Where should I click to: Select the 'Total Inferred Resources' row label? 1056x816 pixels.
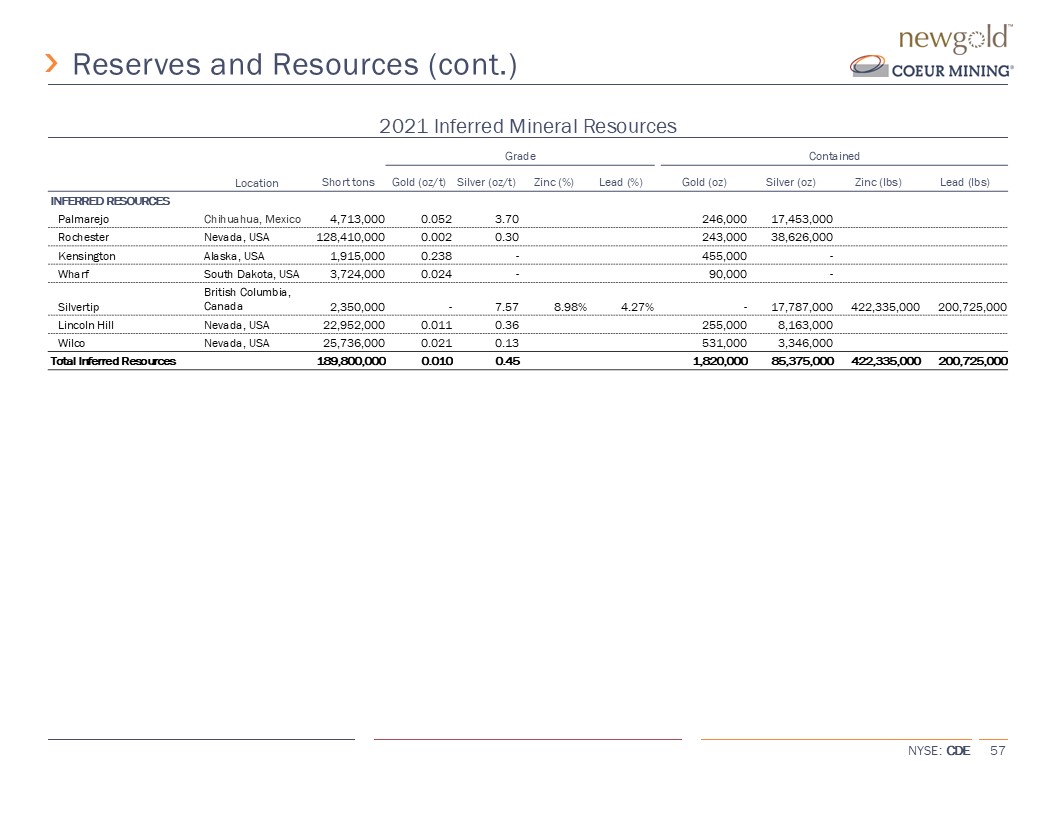click(113, 361)
